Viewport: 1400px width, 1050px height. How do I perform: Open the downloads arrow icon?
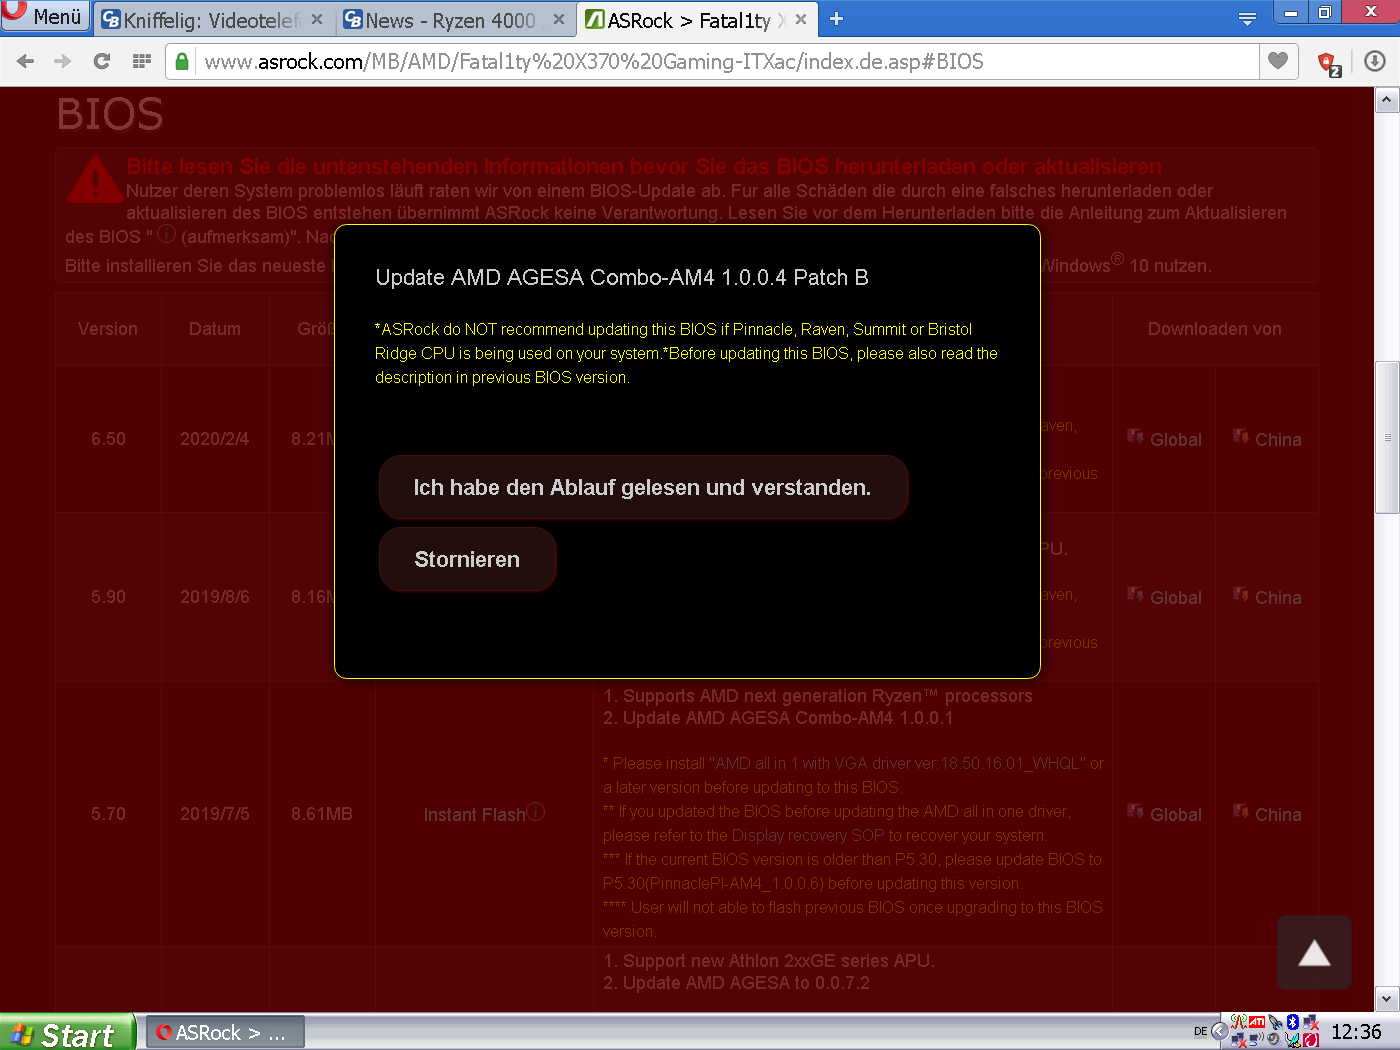(x=1375, y=61)
